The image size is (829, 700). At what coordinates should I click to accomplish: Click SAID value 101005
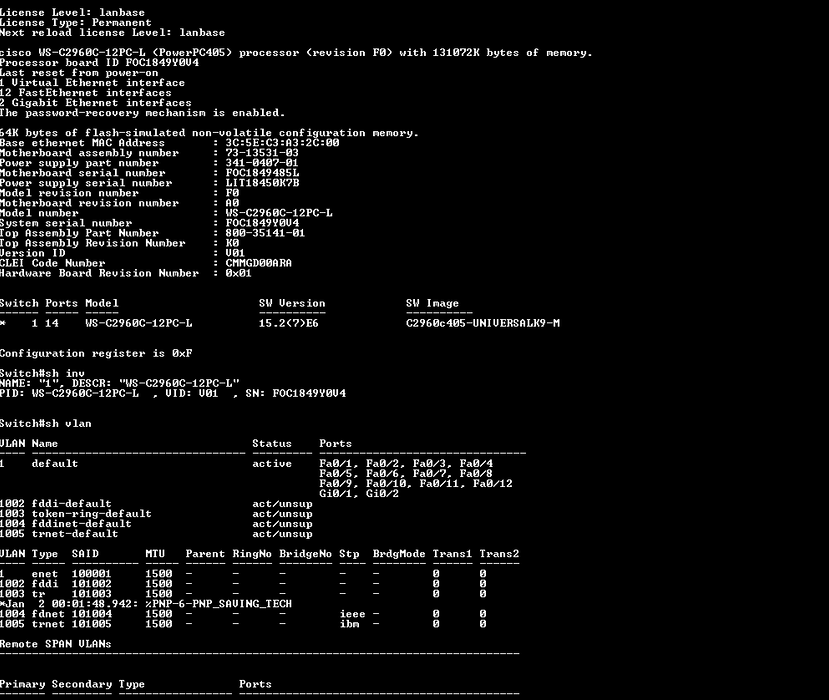point(91,624)
